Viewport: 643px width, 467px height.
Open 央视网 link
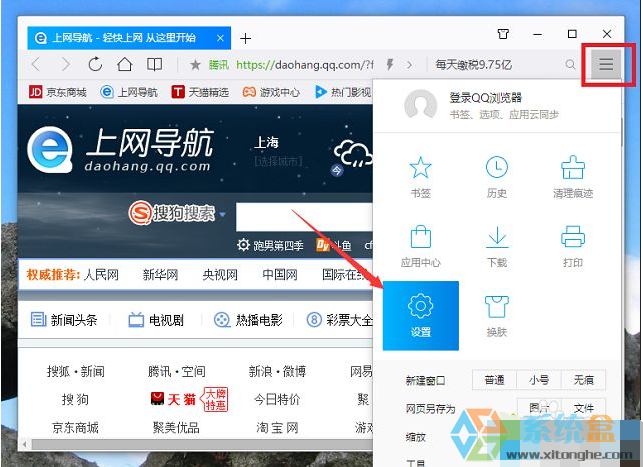click(220, 275)
